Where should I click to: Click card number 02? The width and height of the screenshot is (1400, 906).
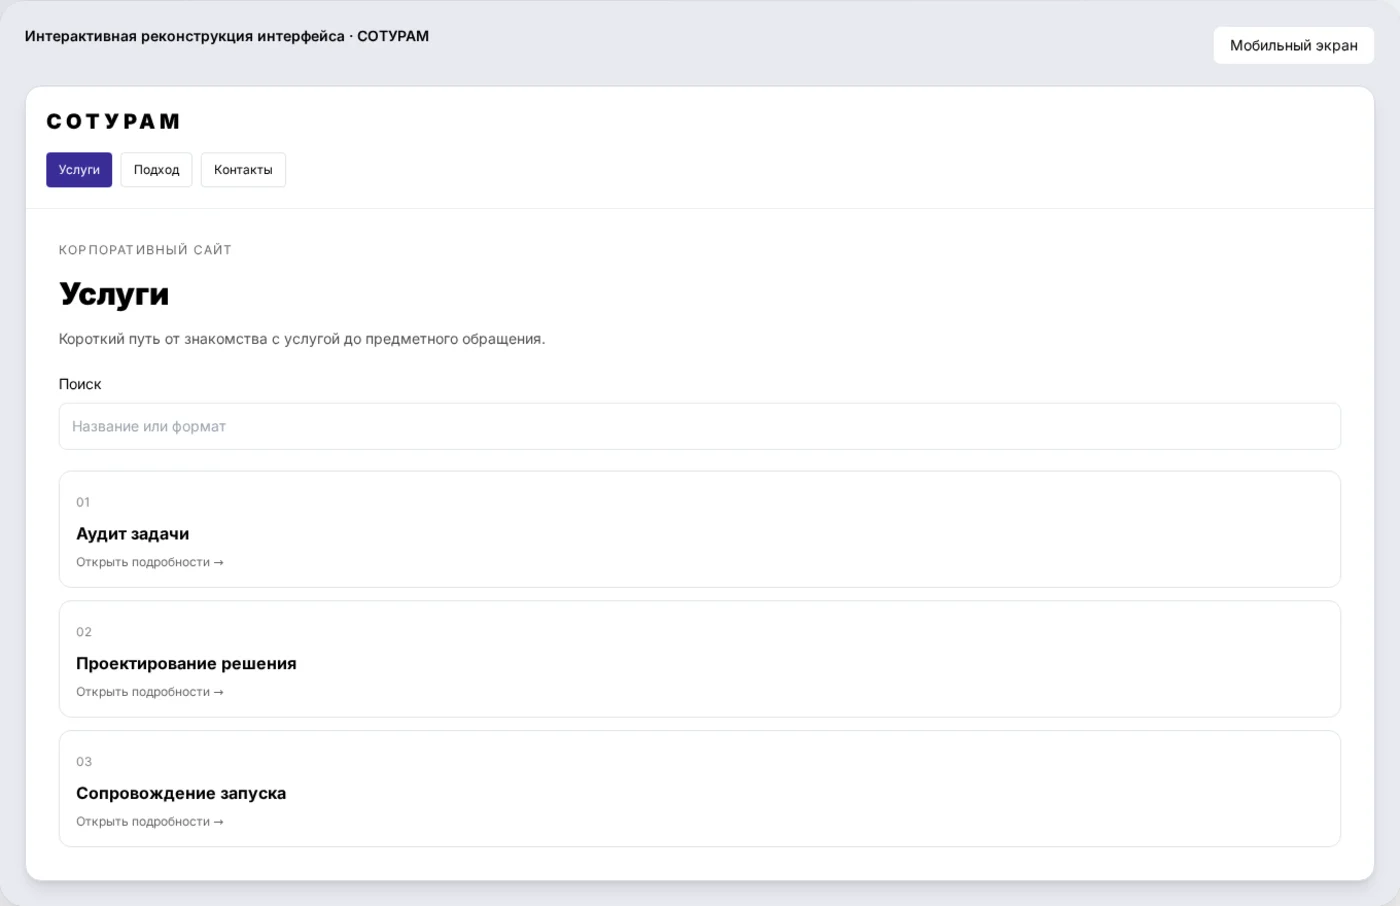[x=84, y=632]
